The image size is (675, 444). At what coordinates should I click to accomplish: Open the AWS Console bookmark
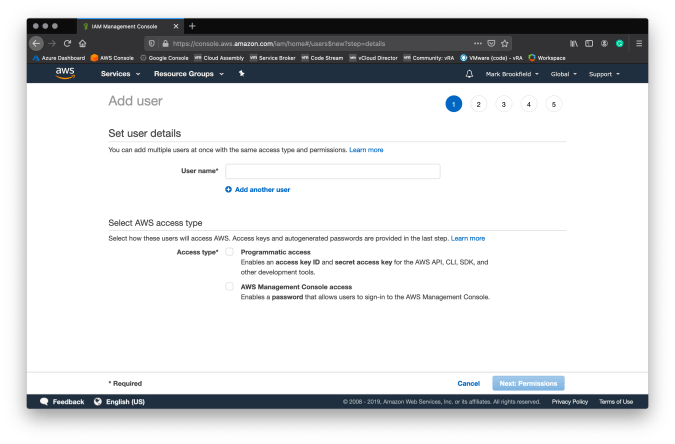point(112,57)
